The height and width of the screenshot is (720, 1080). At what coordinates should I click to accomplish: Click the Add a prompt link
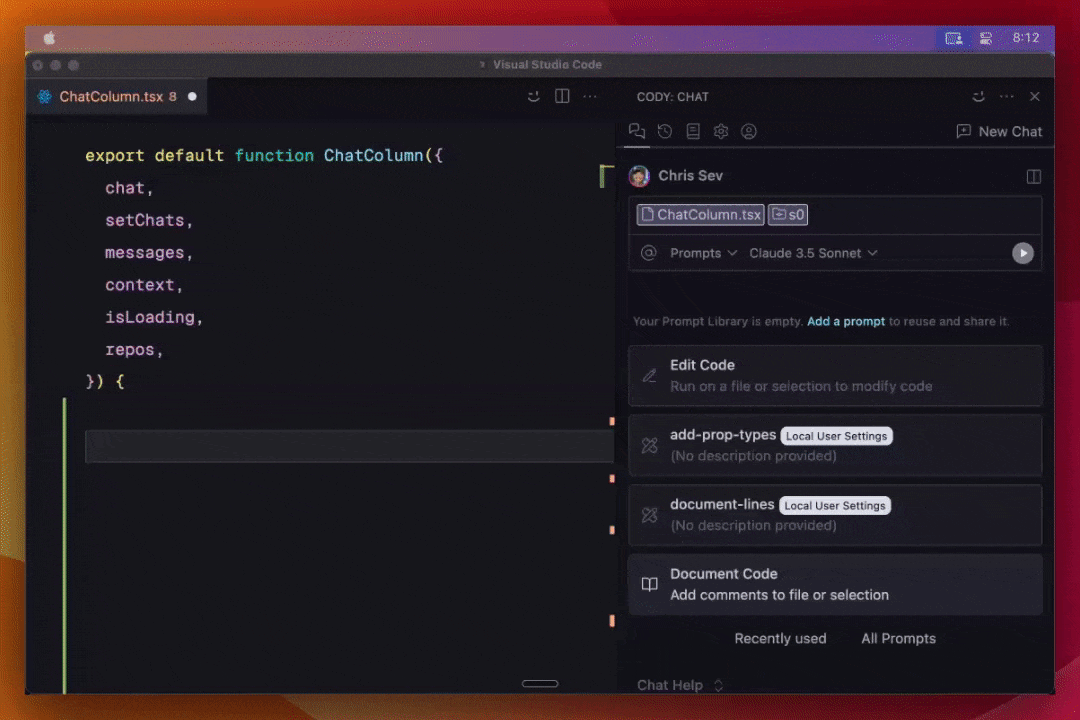846,321
